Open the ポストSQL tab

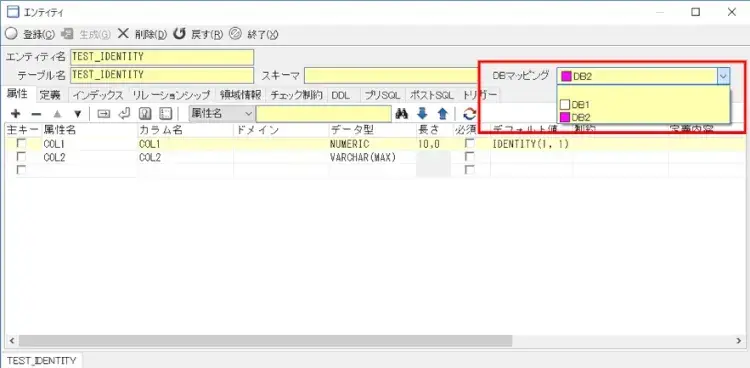(x=431, y=95)
